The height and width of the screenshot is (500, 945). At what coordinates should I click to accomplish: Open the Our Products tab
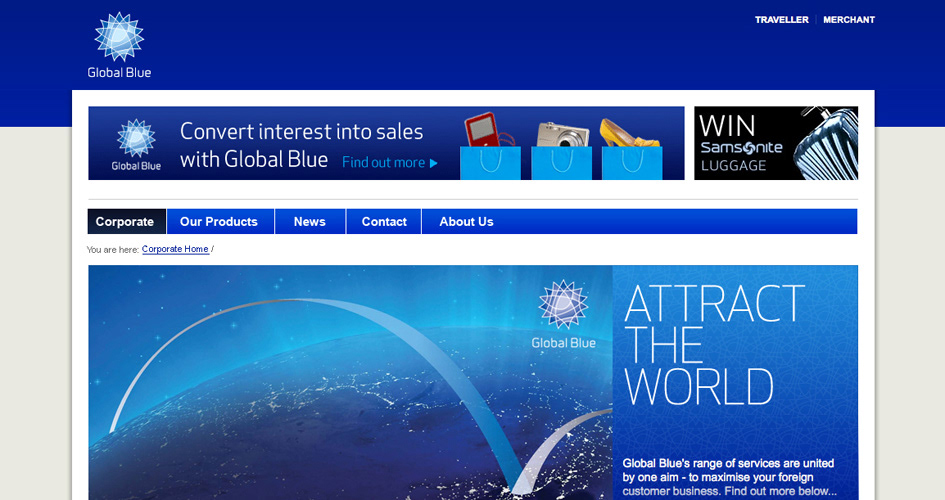[x=219, y=222]
